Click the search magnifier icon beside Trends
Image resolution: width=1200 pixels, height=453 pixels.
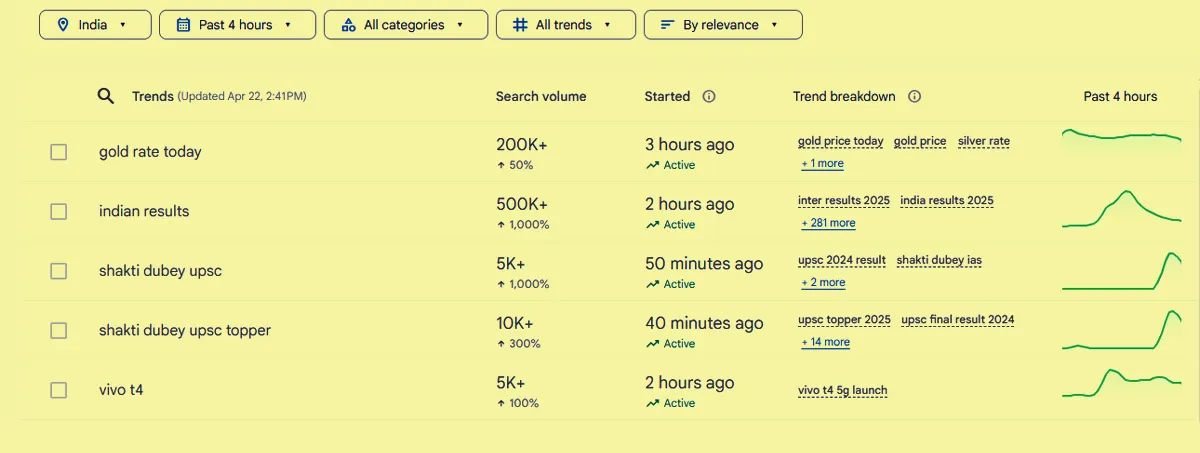tap(105, 96)
